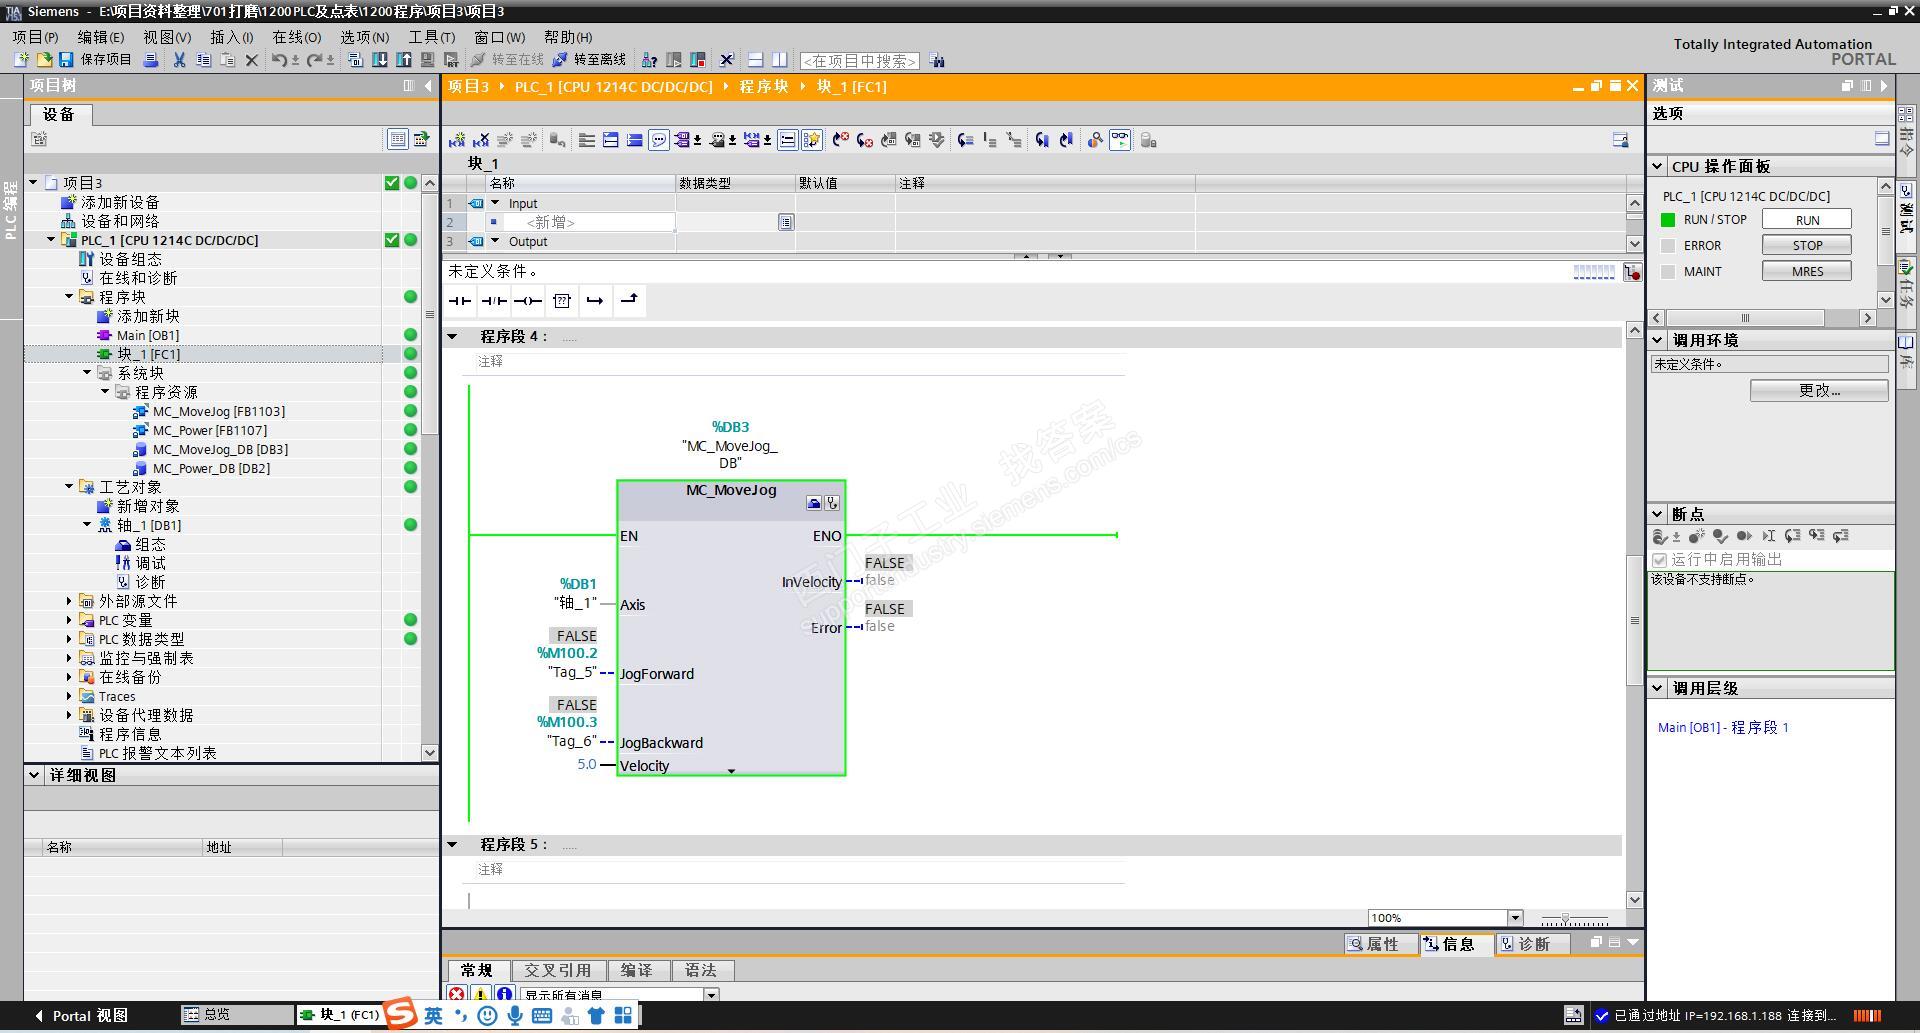
Task: Expand the 监控与强制表 folder
Action: [x=70, y=658]
